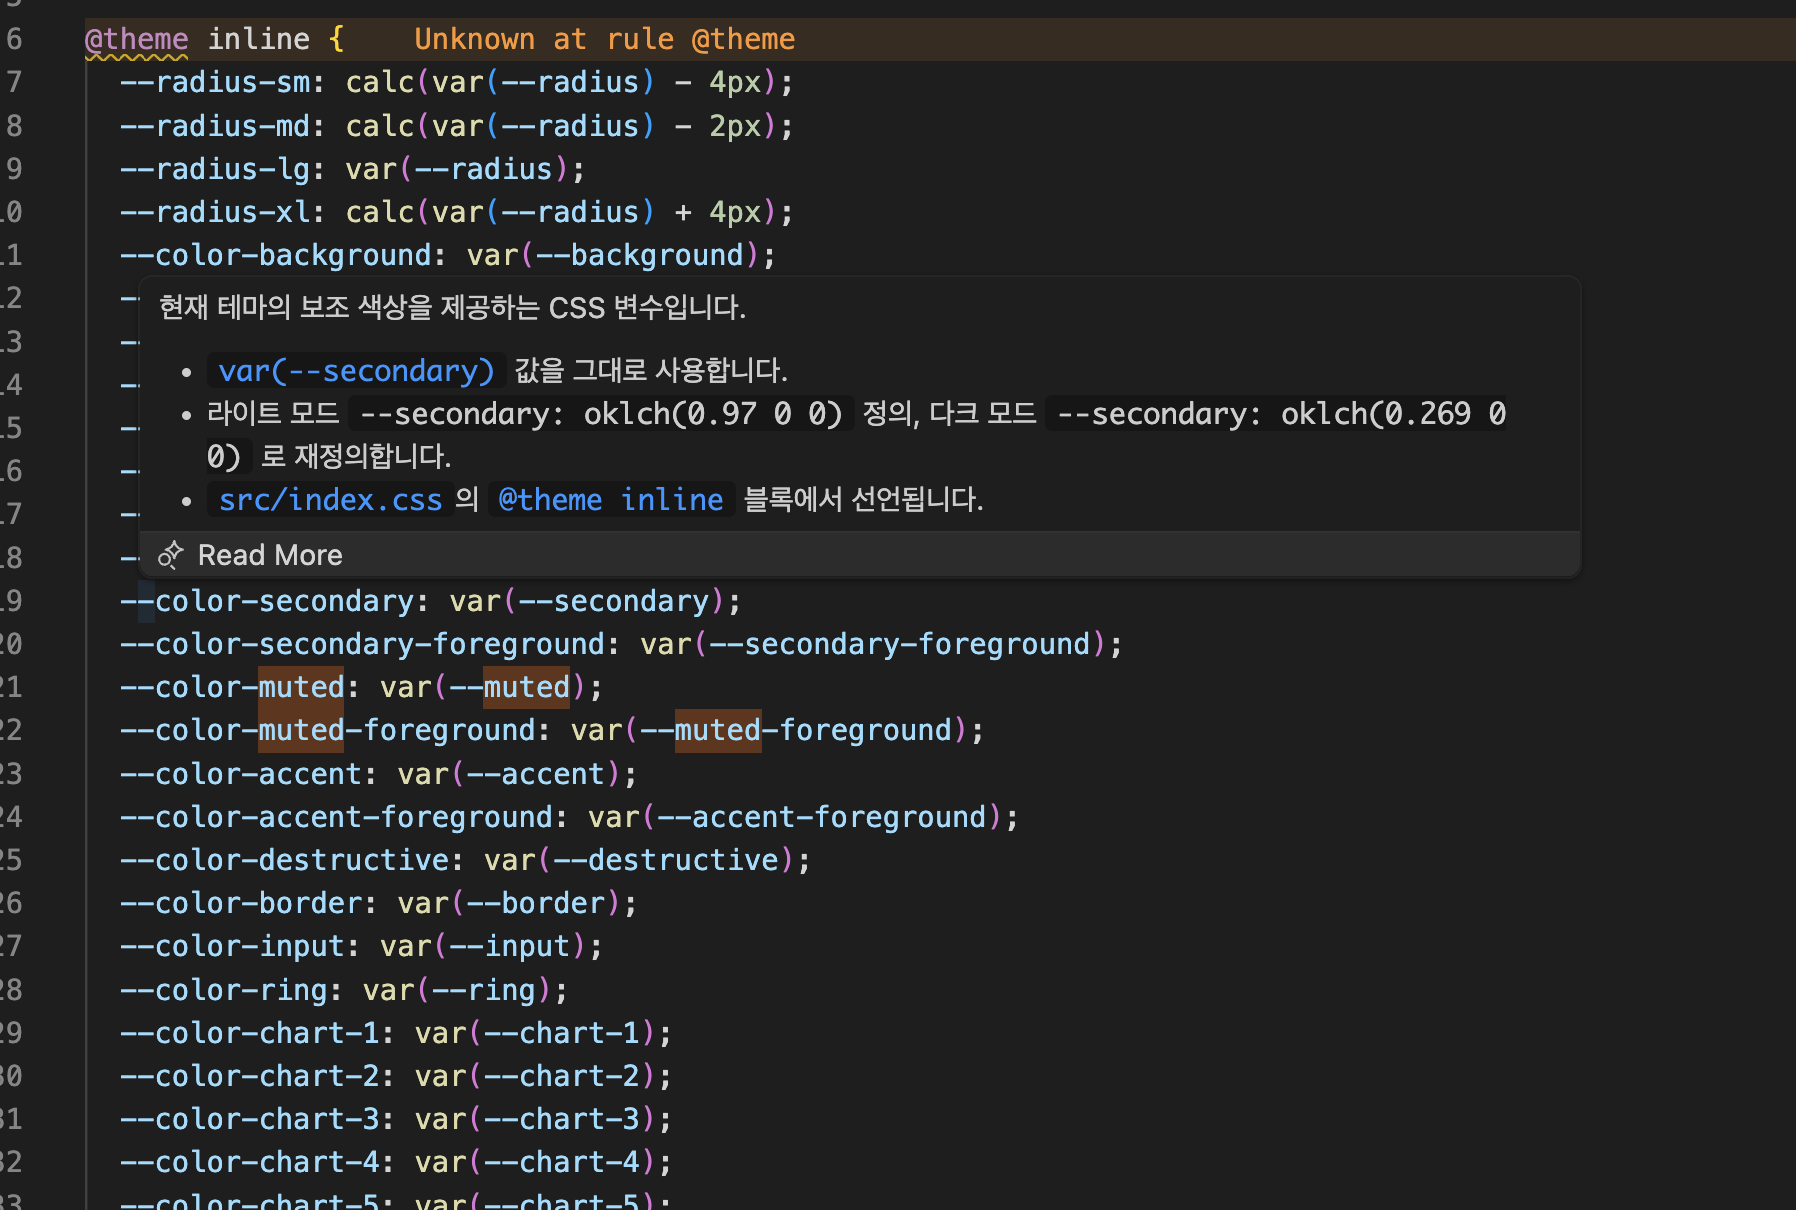Click the "Unknown at rule @theme" warning text
The height and width of the screenshot is (1210, 1796).
point(604,40)
